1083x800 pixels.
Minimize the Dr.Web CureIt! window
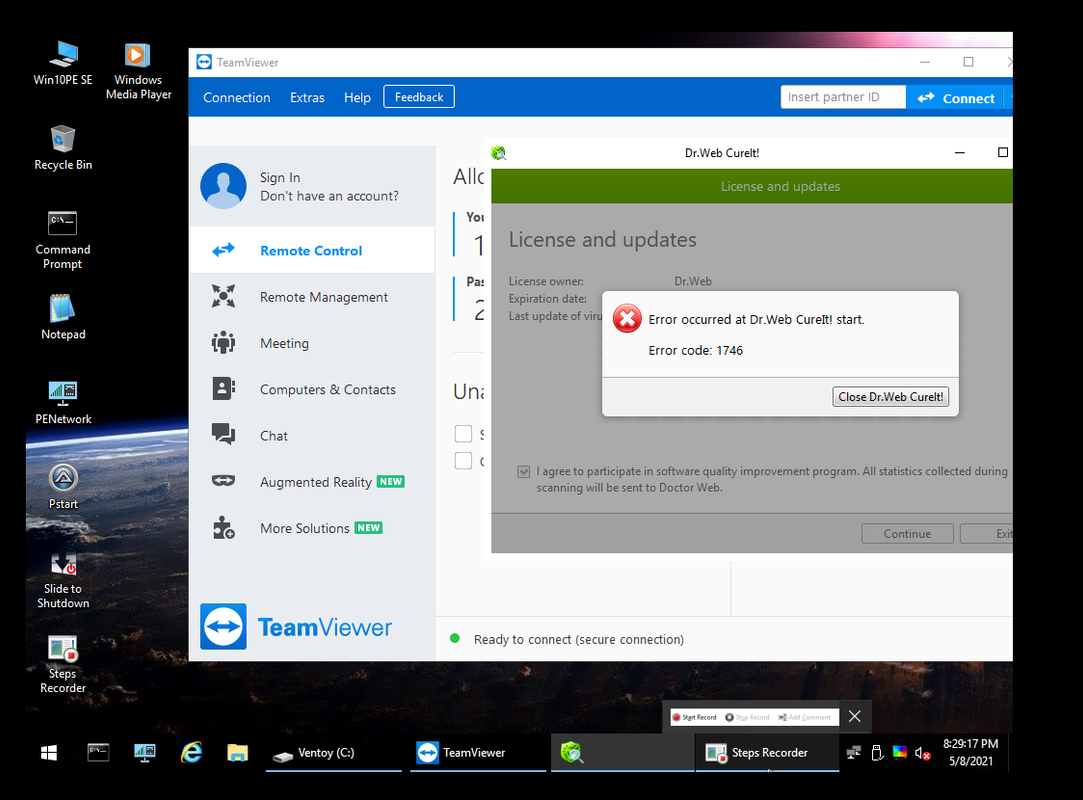[959, 153]
